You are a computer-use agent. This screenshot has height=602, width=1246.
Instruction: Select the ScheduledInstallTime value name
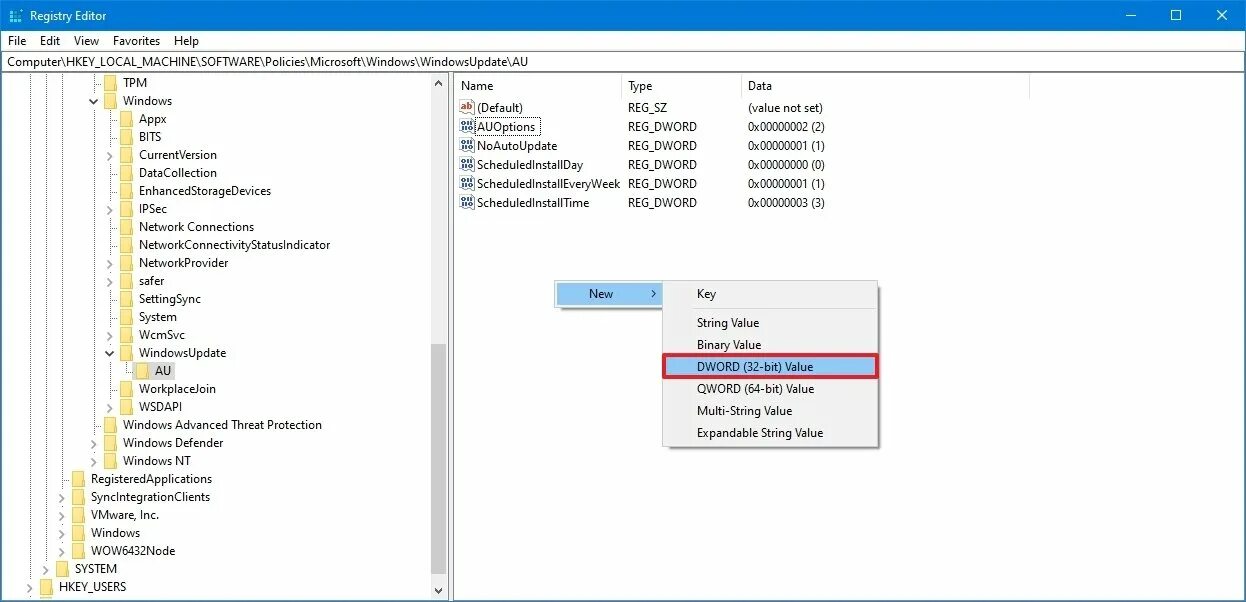tap(533, 203)
